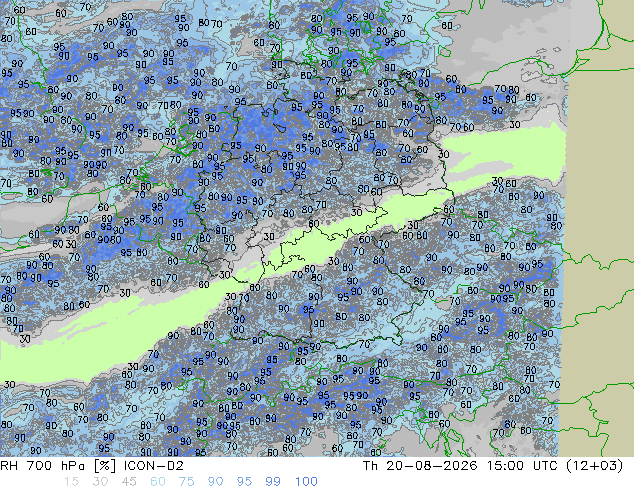Select the legend value 45
Viewport: 634px width, 490px height.
pyautogui.click(x=129, y=482)
